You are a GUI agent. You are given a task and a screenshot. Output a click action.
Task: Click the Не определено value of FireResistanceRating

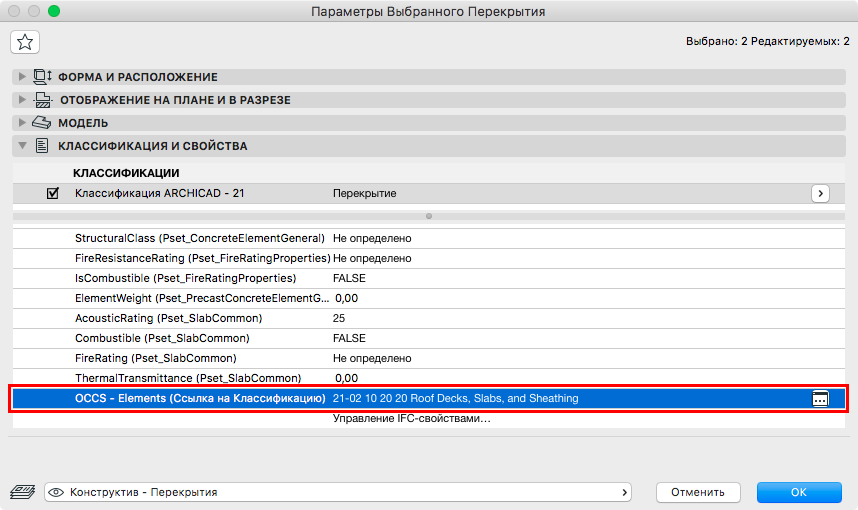click(x=372, y=258)
